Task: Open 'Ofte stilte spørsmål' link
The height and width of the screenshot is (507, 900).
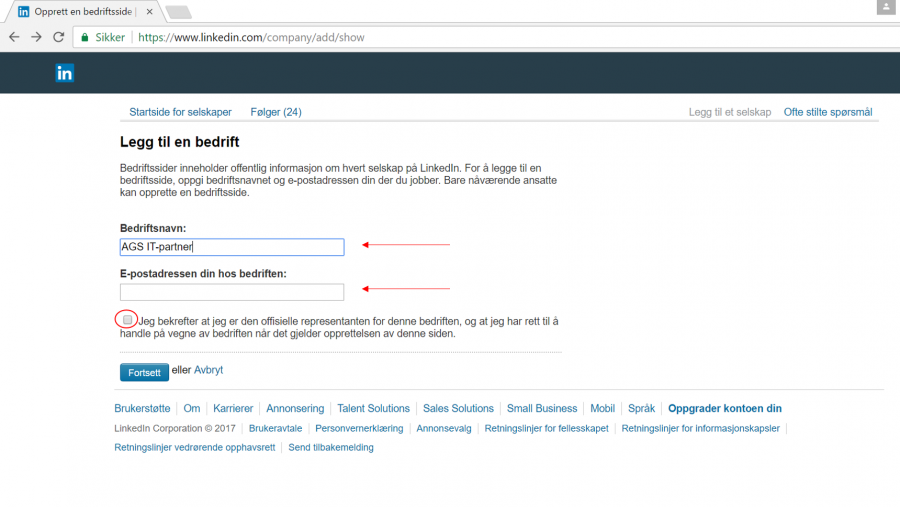Action: 828,112
